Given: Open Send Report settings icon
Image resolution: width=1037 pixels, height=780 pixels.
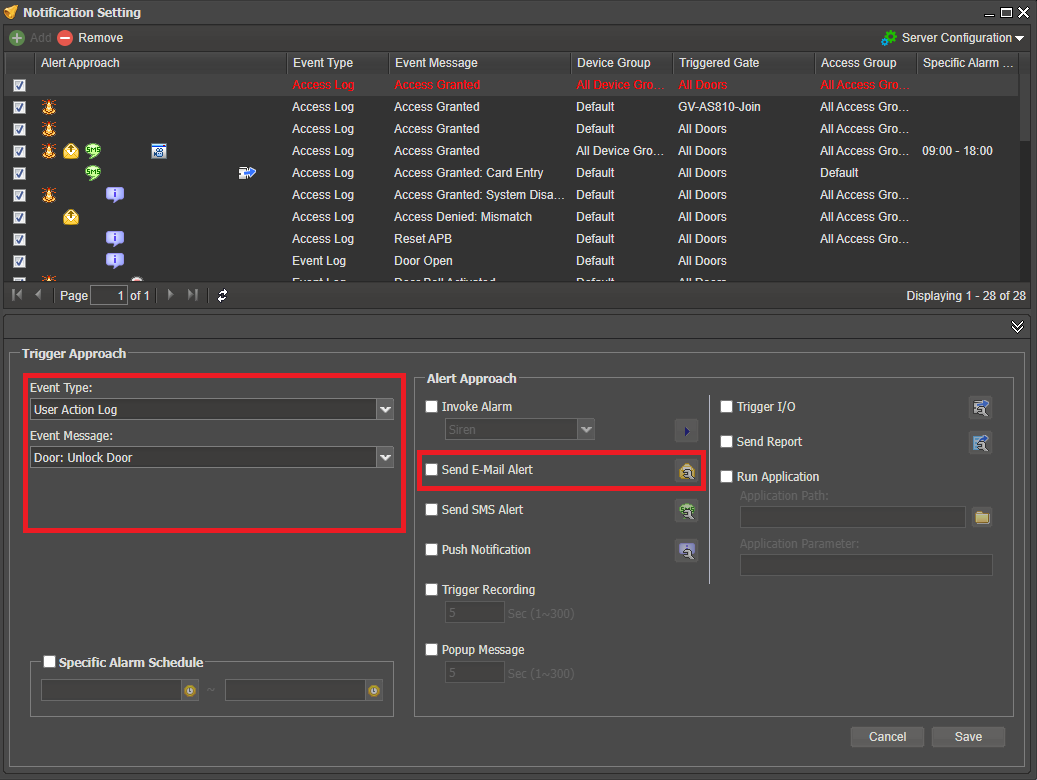Looking at the screenshot, I should (x=980, y=443).
